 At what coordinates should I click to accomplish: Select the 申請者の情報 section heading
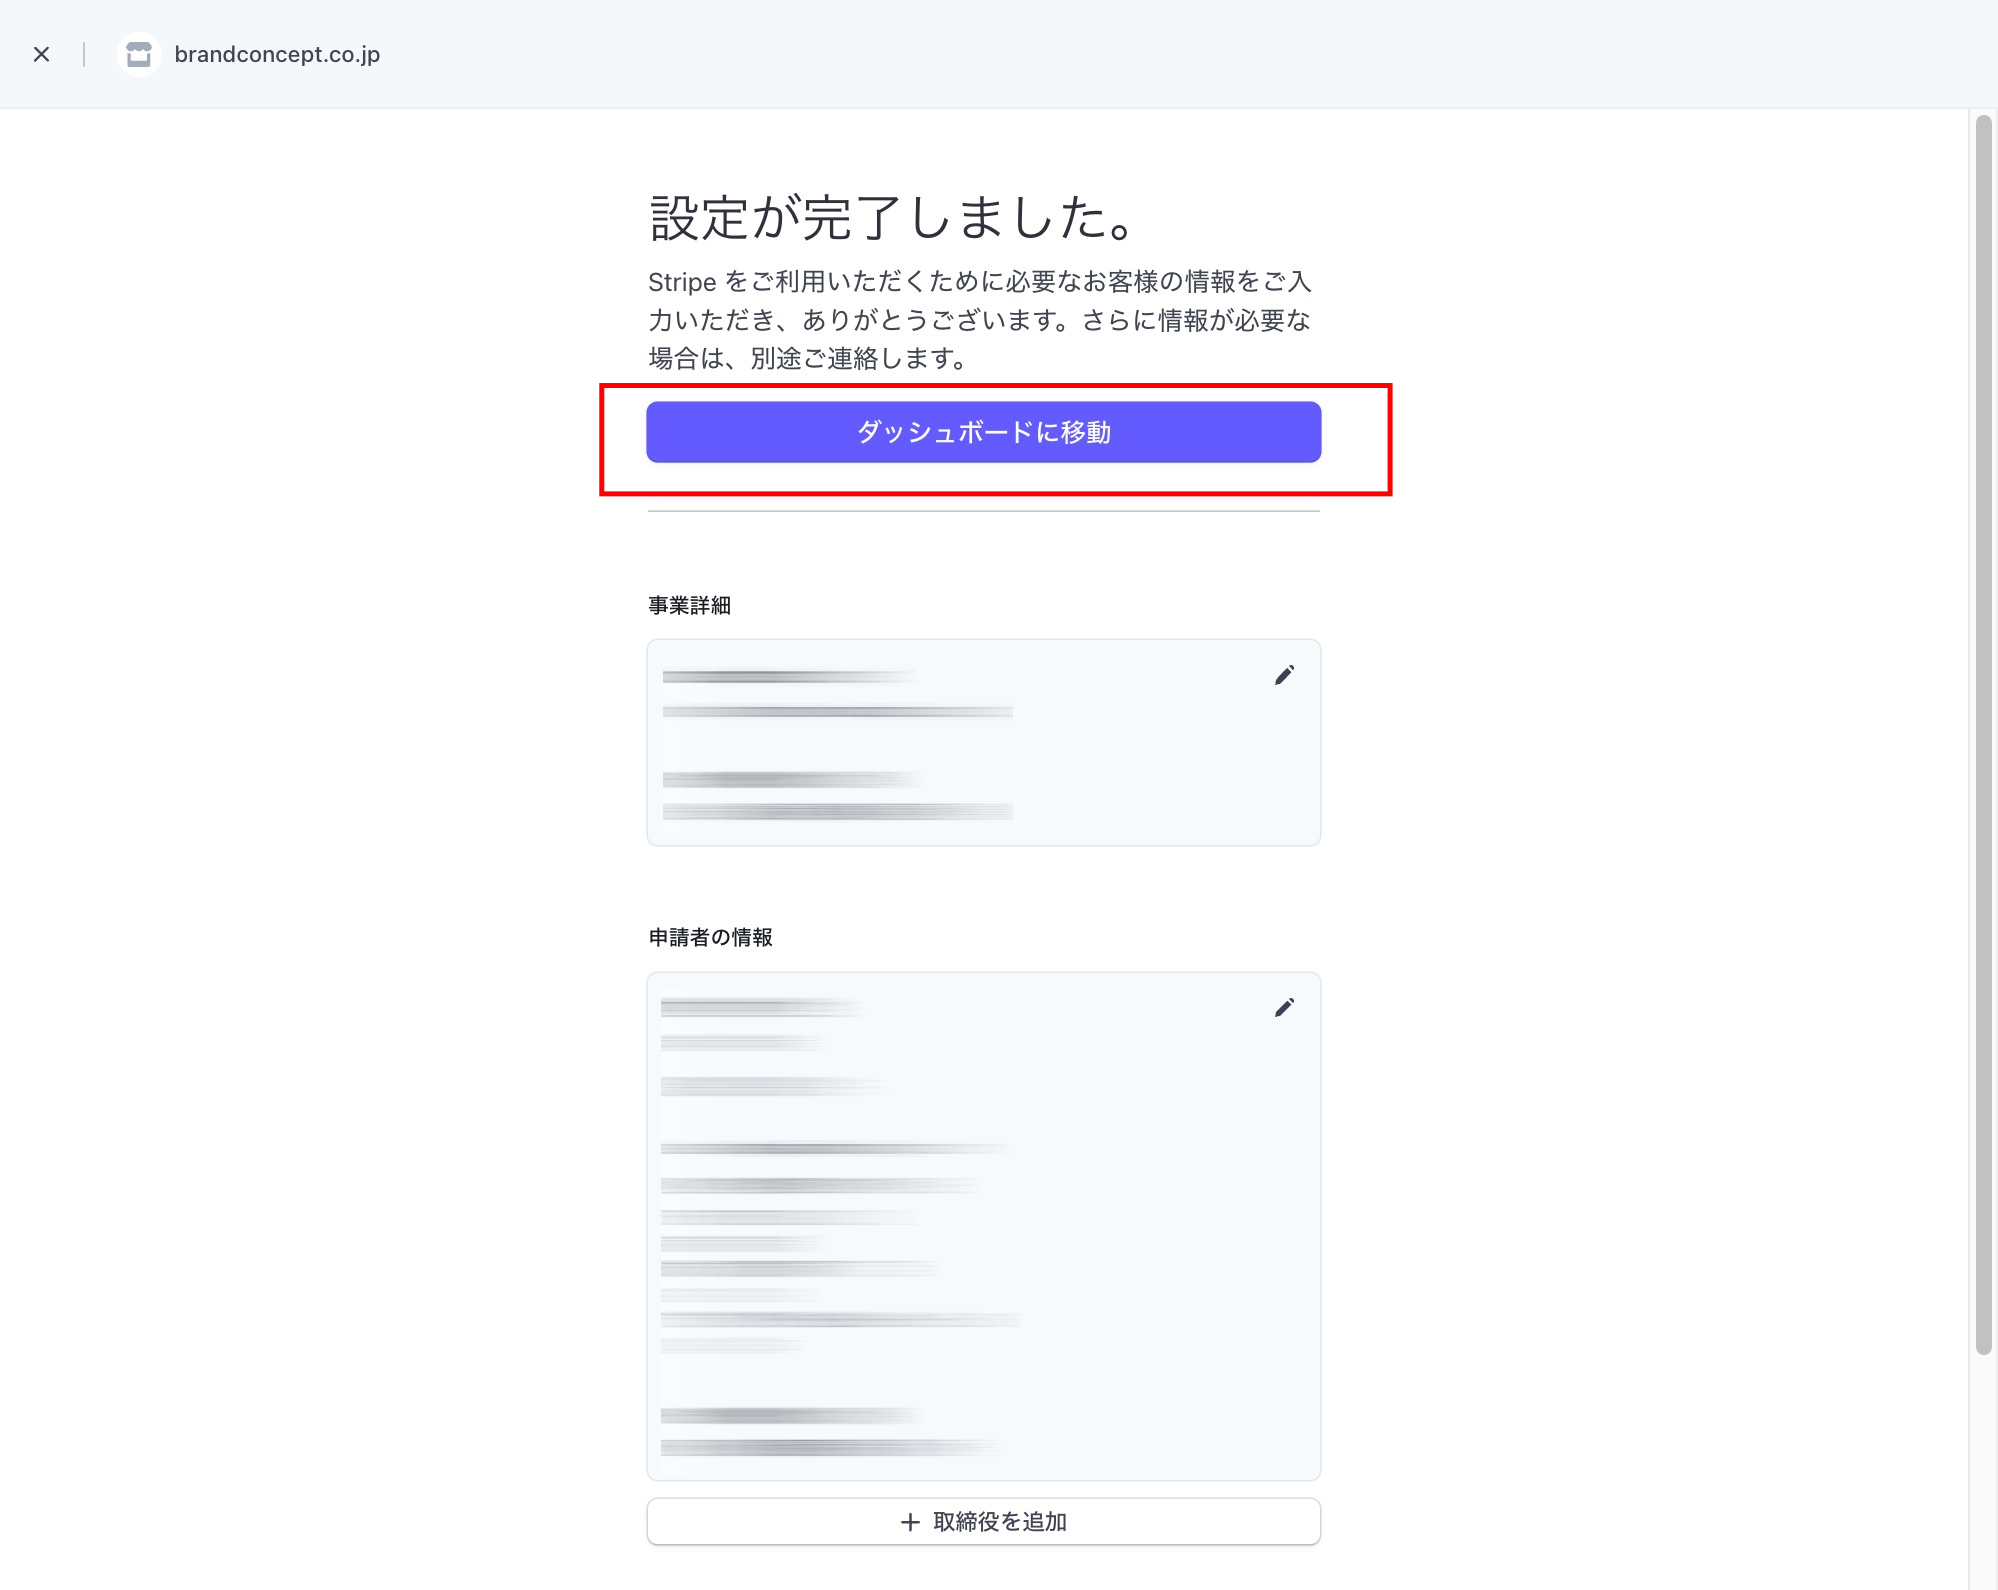click(710, 937)
